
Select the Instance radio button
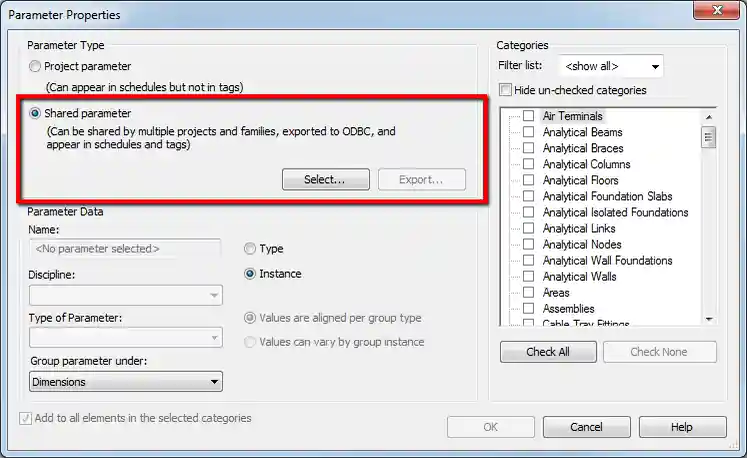point(250,274)
